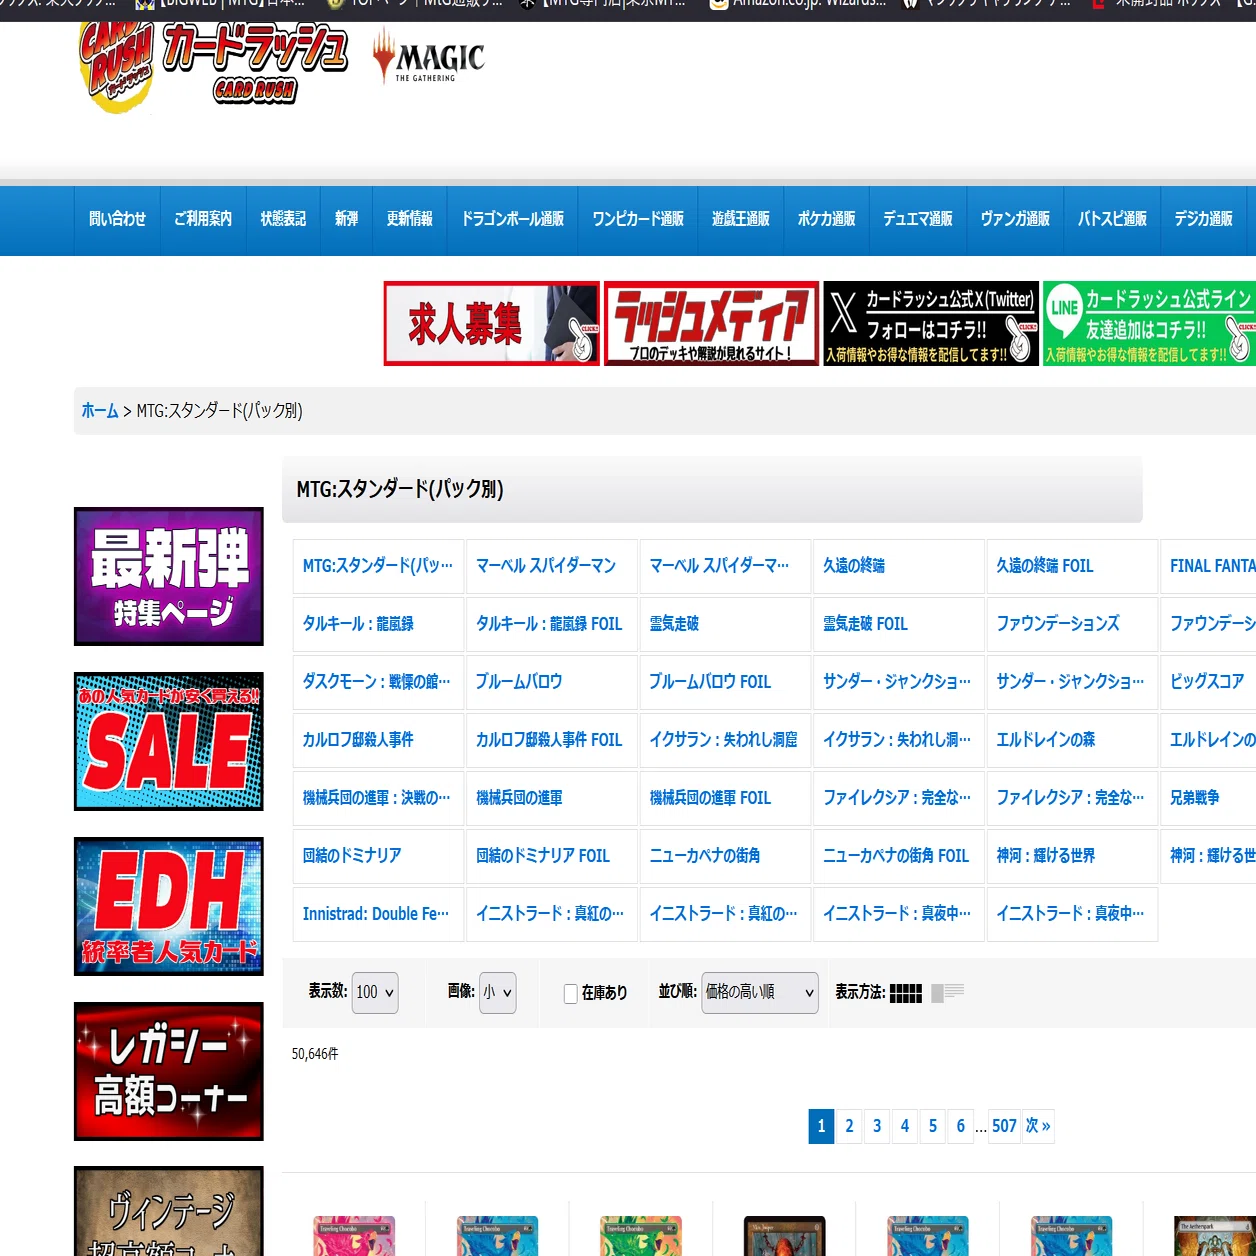Jump to last page 507
Viewport: 1256px width, 1256px height.
pyautogui.click(x=1004, y=1126)
